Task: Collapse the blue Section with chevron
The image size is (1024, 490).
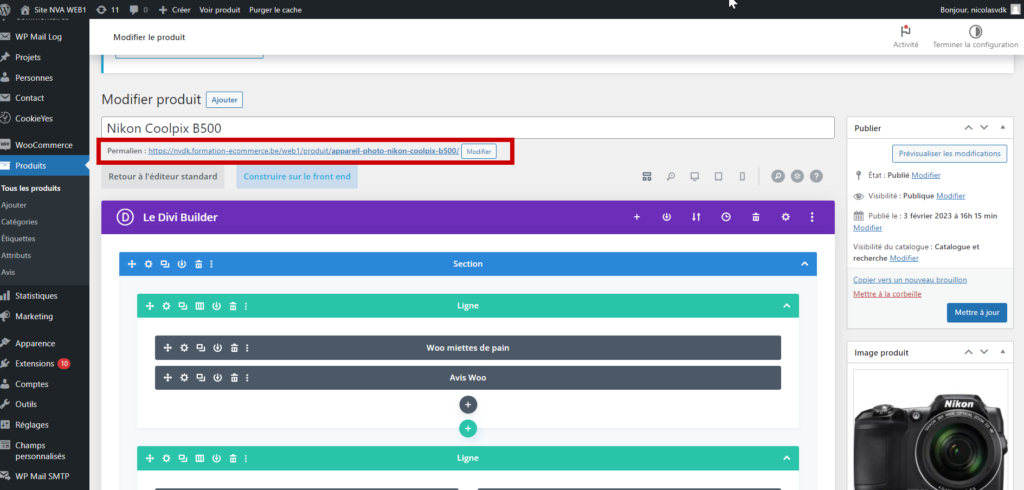Action: pyautogui.click(x=805, y=264)
